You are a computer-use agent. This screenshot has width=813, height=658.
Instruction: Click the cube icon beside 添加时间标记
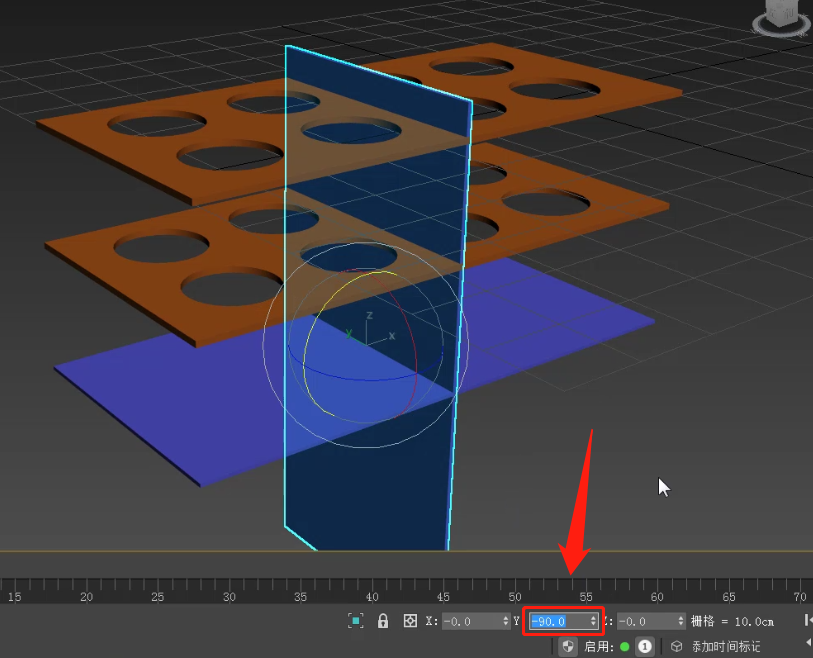pos(677,647)
